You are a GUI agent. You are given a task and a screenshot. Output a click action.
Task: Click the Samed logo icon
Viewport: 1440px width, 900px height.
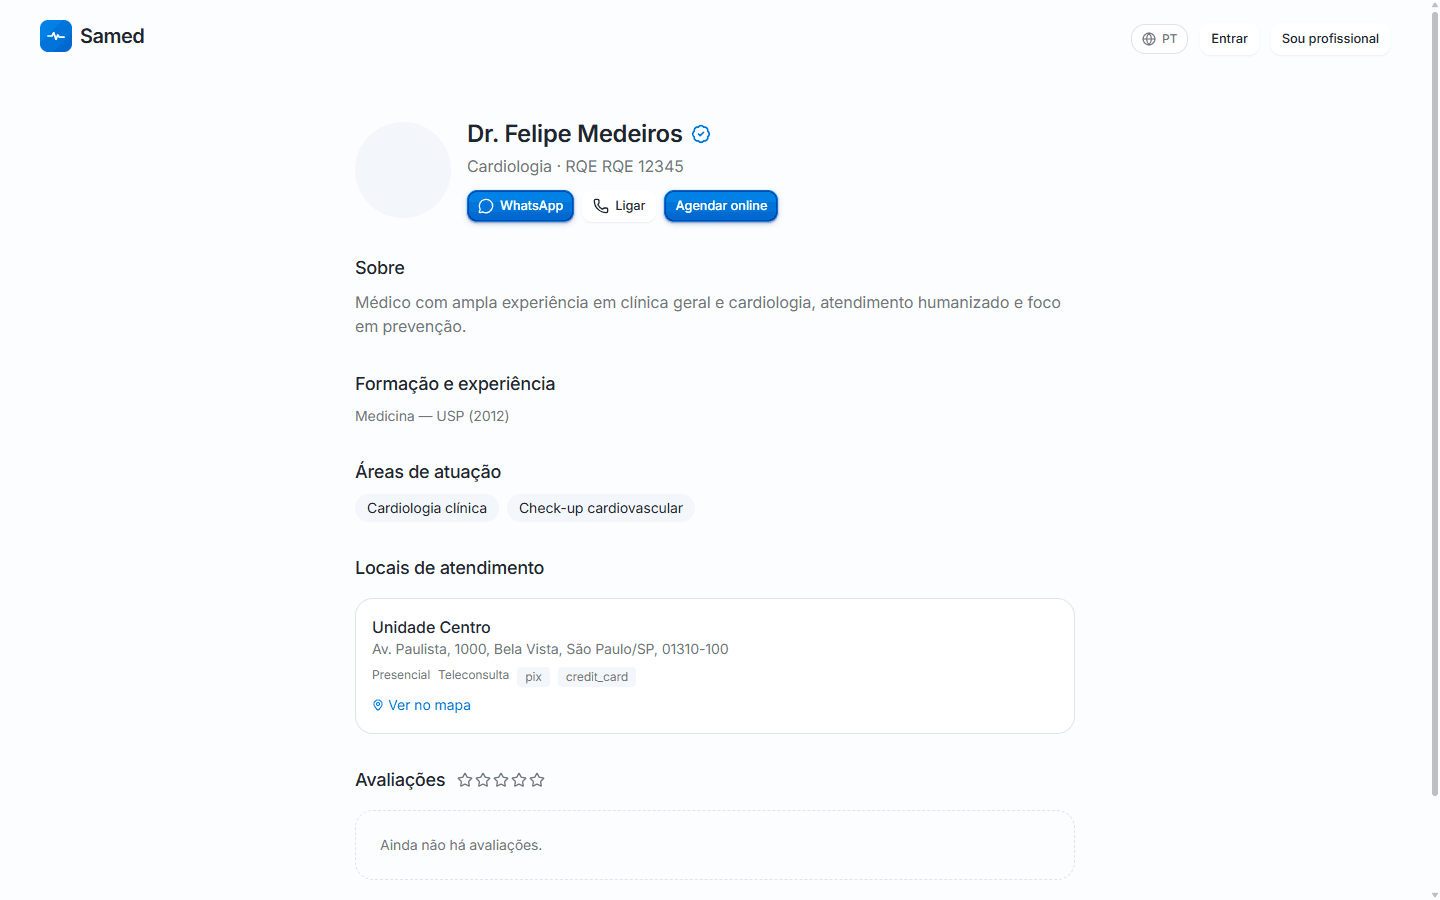pyautogui.click(x=56, y=36)
